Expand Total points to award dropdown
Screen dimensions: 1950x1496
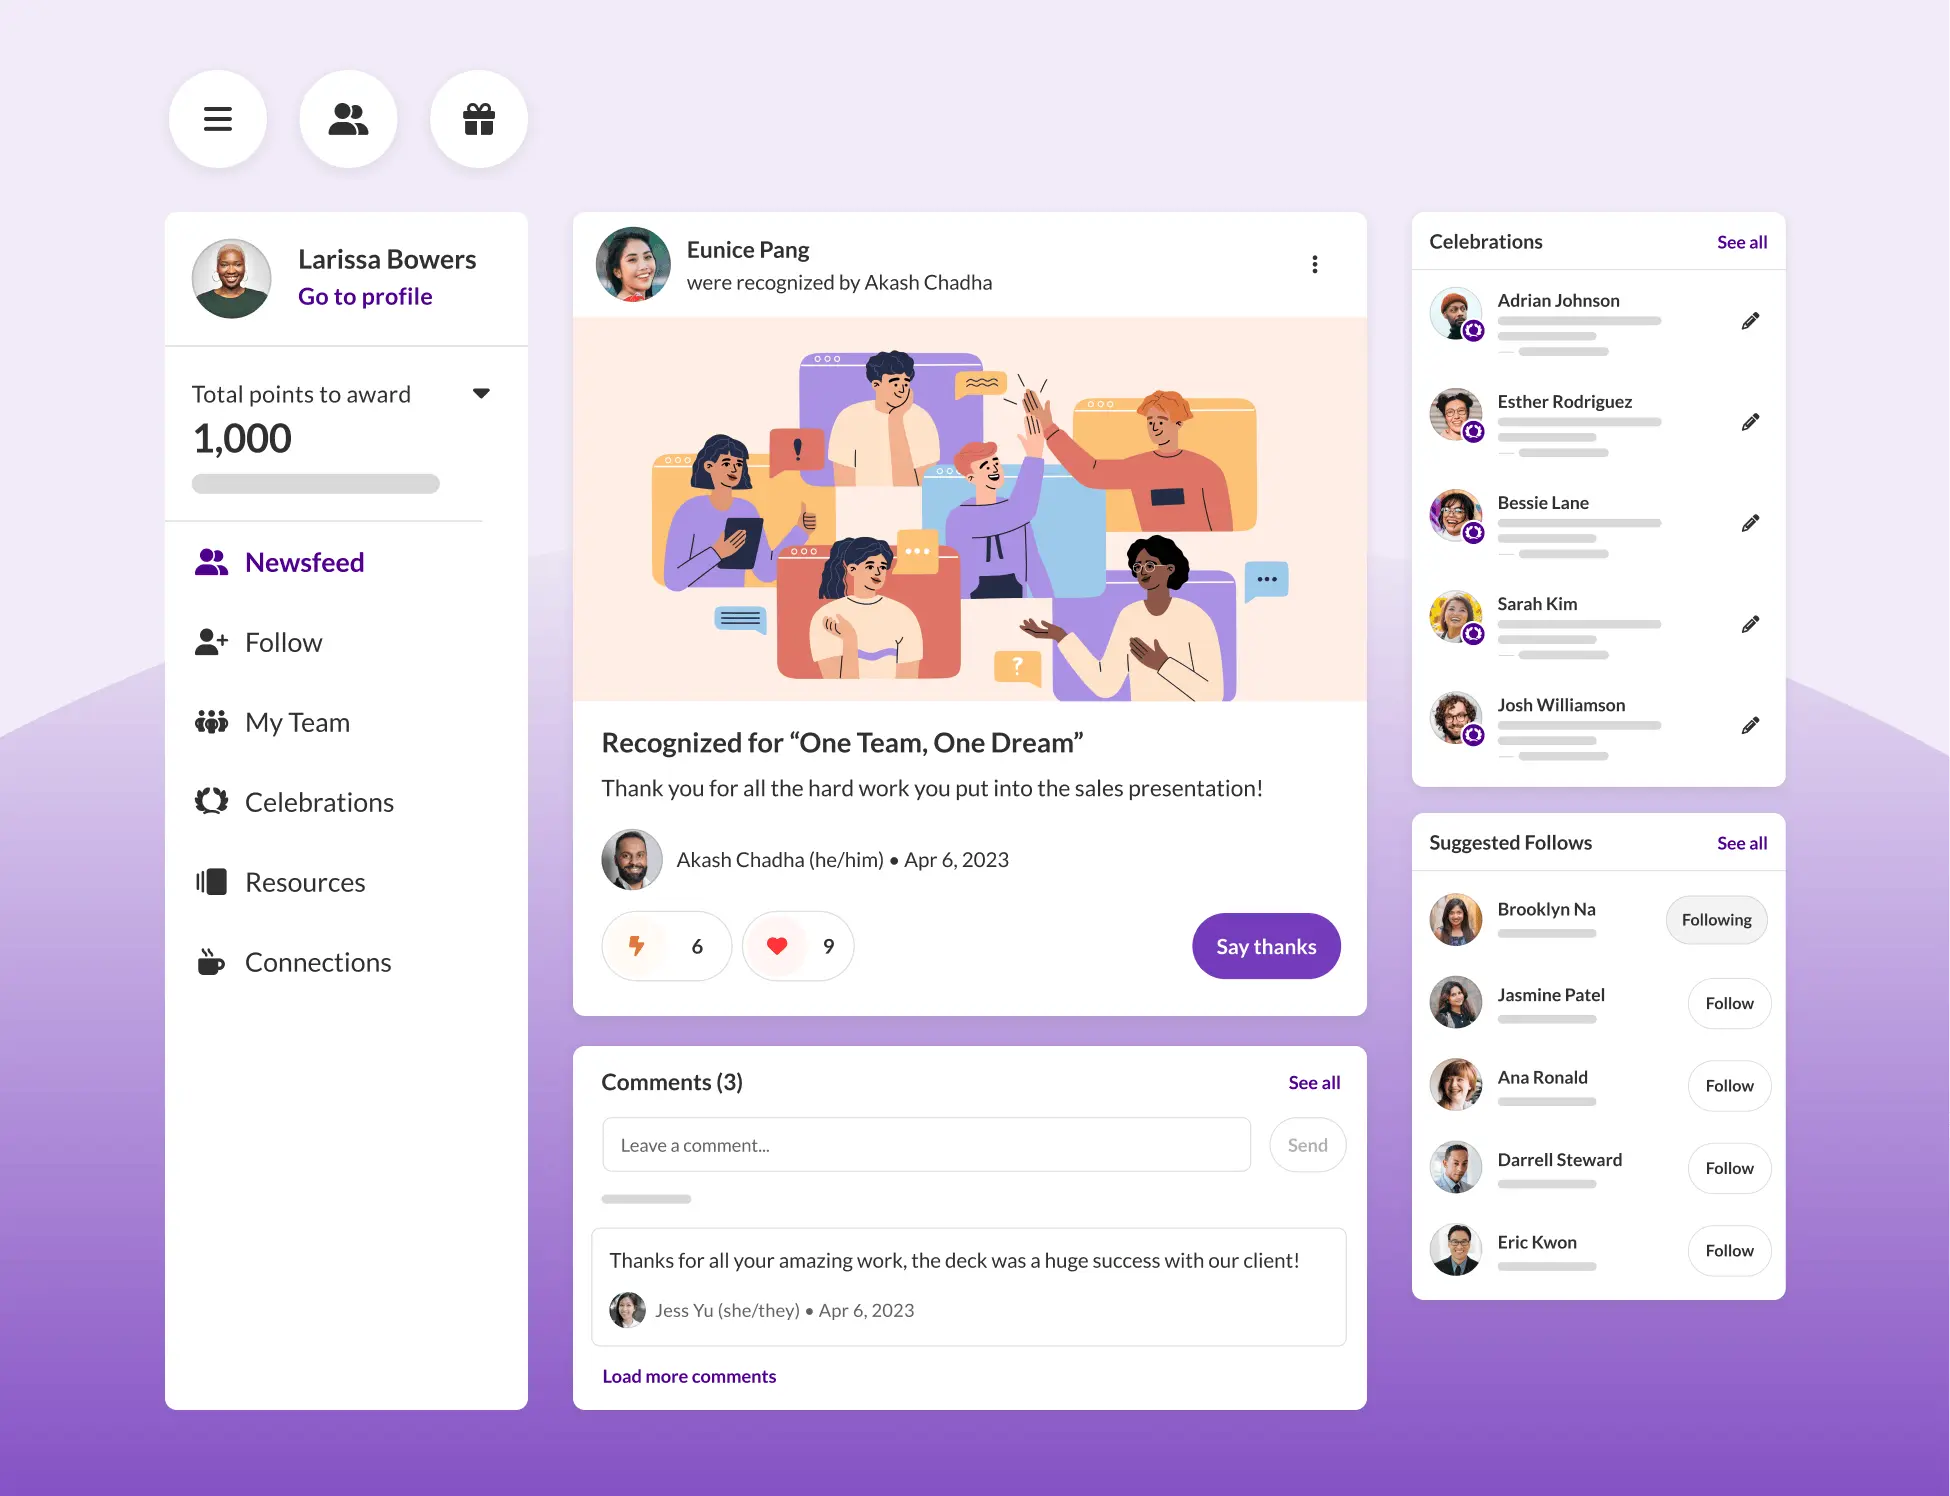point(482,391)
